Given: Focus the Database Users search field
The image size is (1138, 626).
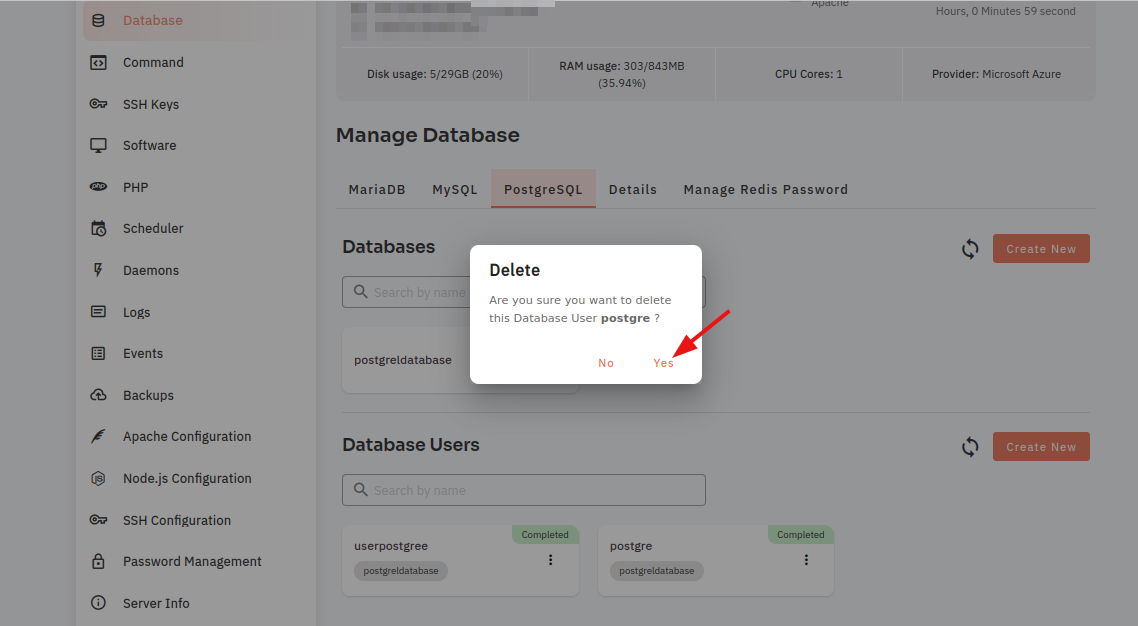Looking at the screenshot, I should click(x=524, y=490).
